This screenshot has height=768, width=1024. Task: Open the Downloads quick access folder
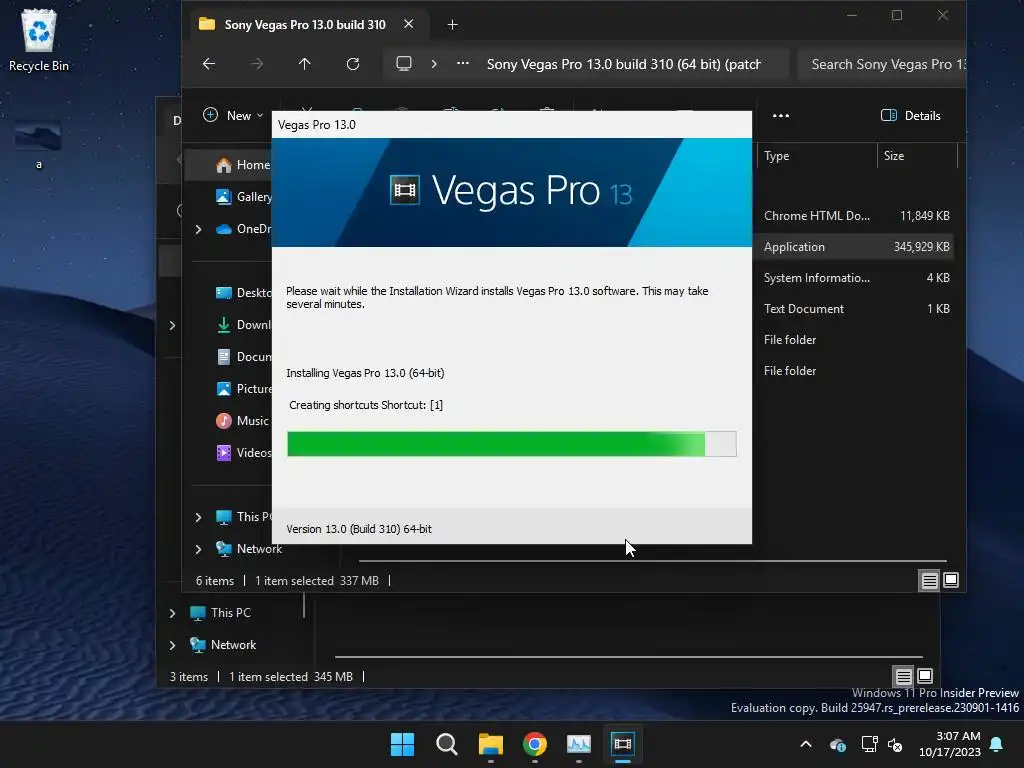[243, 325]
